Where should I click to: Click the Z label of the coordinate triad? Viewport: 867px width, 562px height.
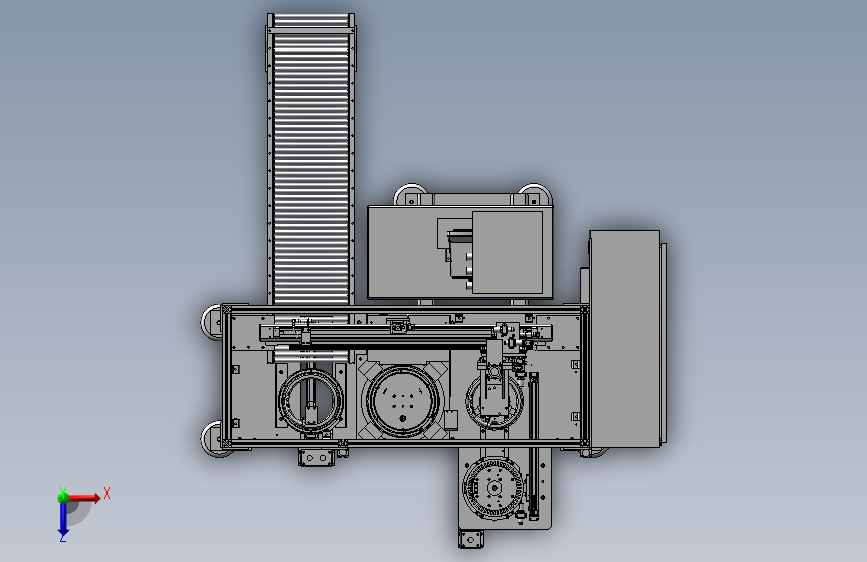point(62,537)
